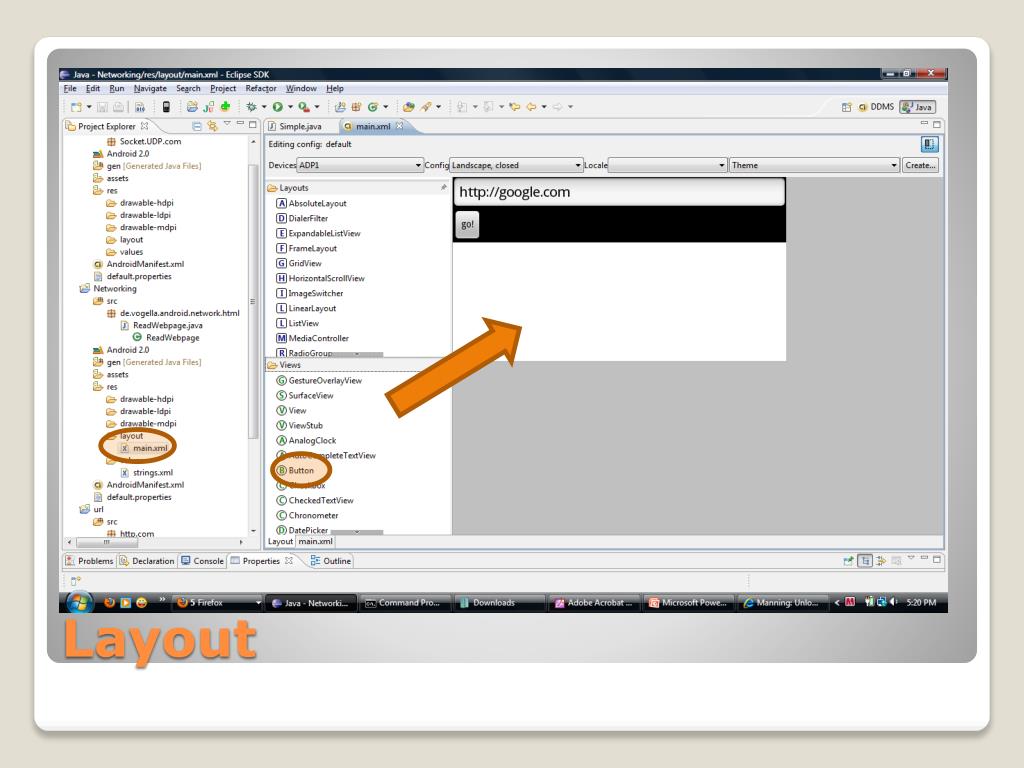Toggle the Java perspective button
1024x768 pixels.
pyautogui.click(x=917, y=107)
